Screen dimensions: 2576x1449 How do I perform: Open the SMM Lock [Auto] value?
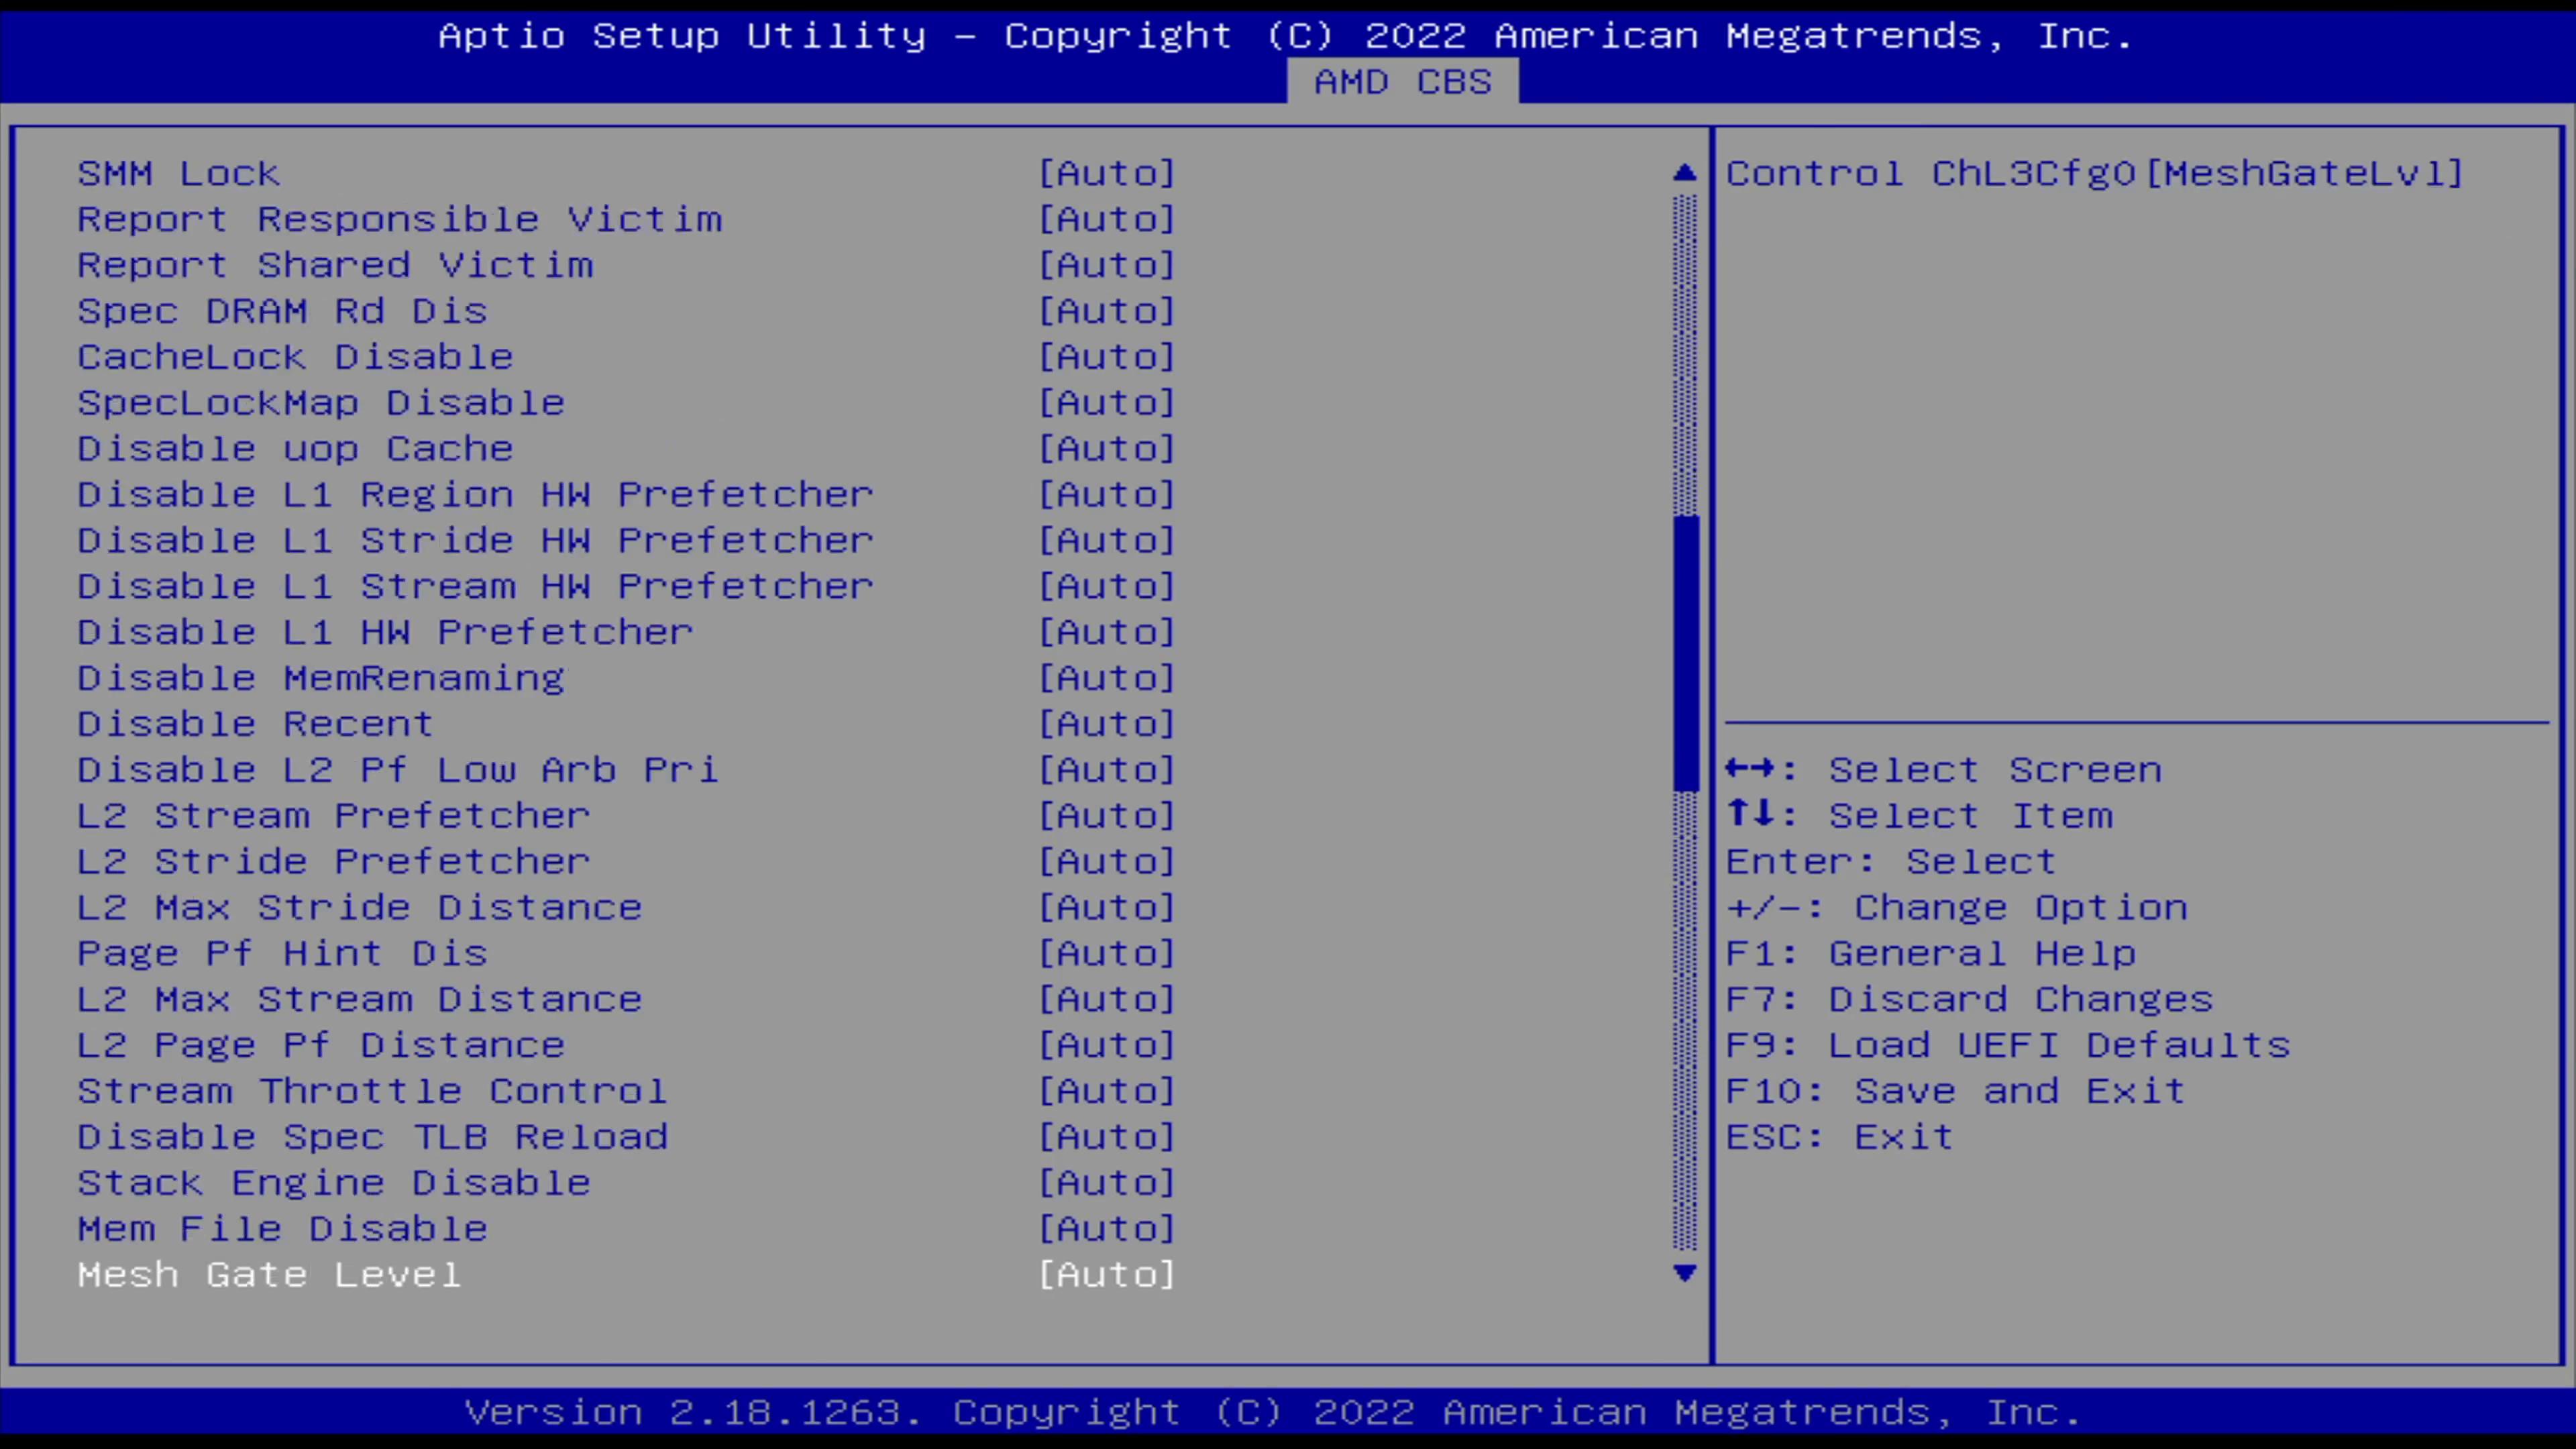pyautogui.click(x=1107, y=173)
